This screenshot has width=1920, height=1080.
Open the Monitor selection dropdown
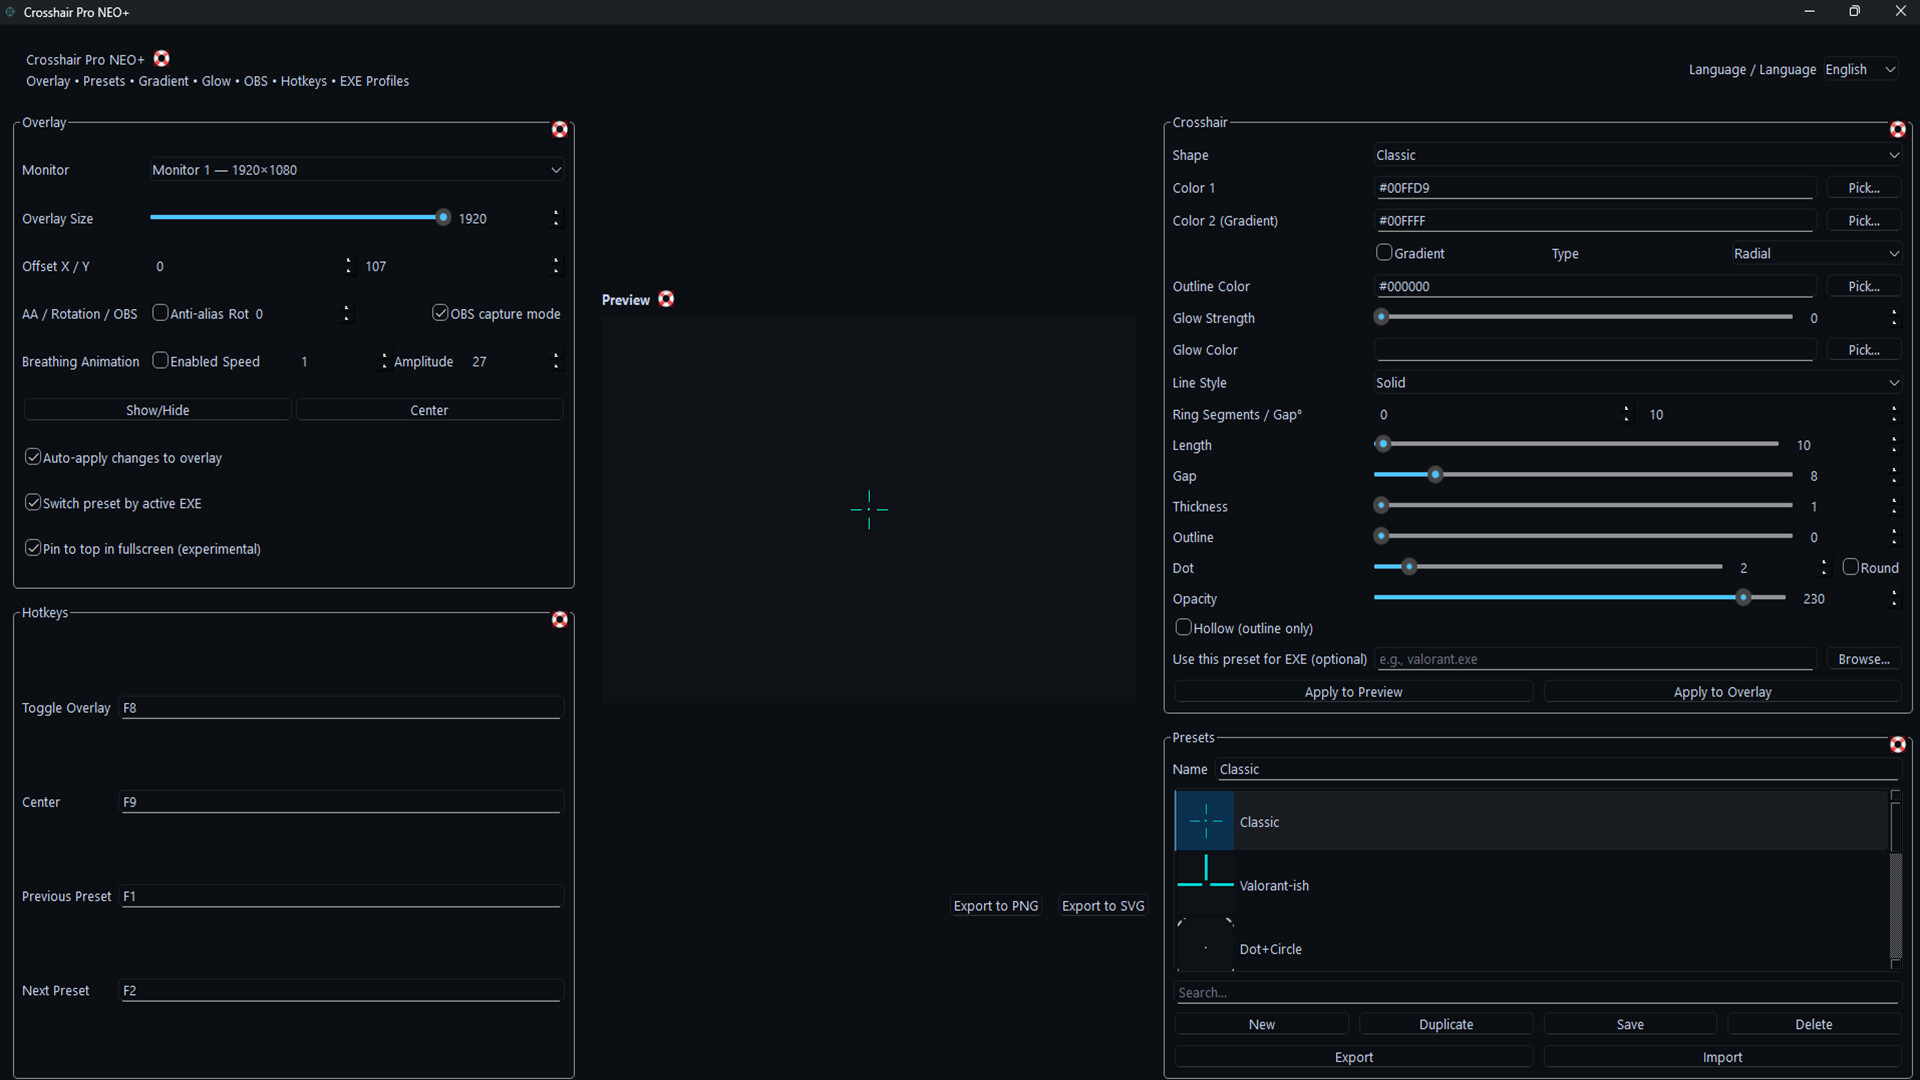click(356, 170)
